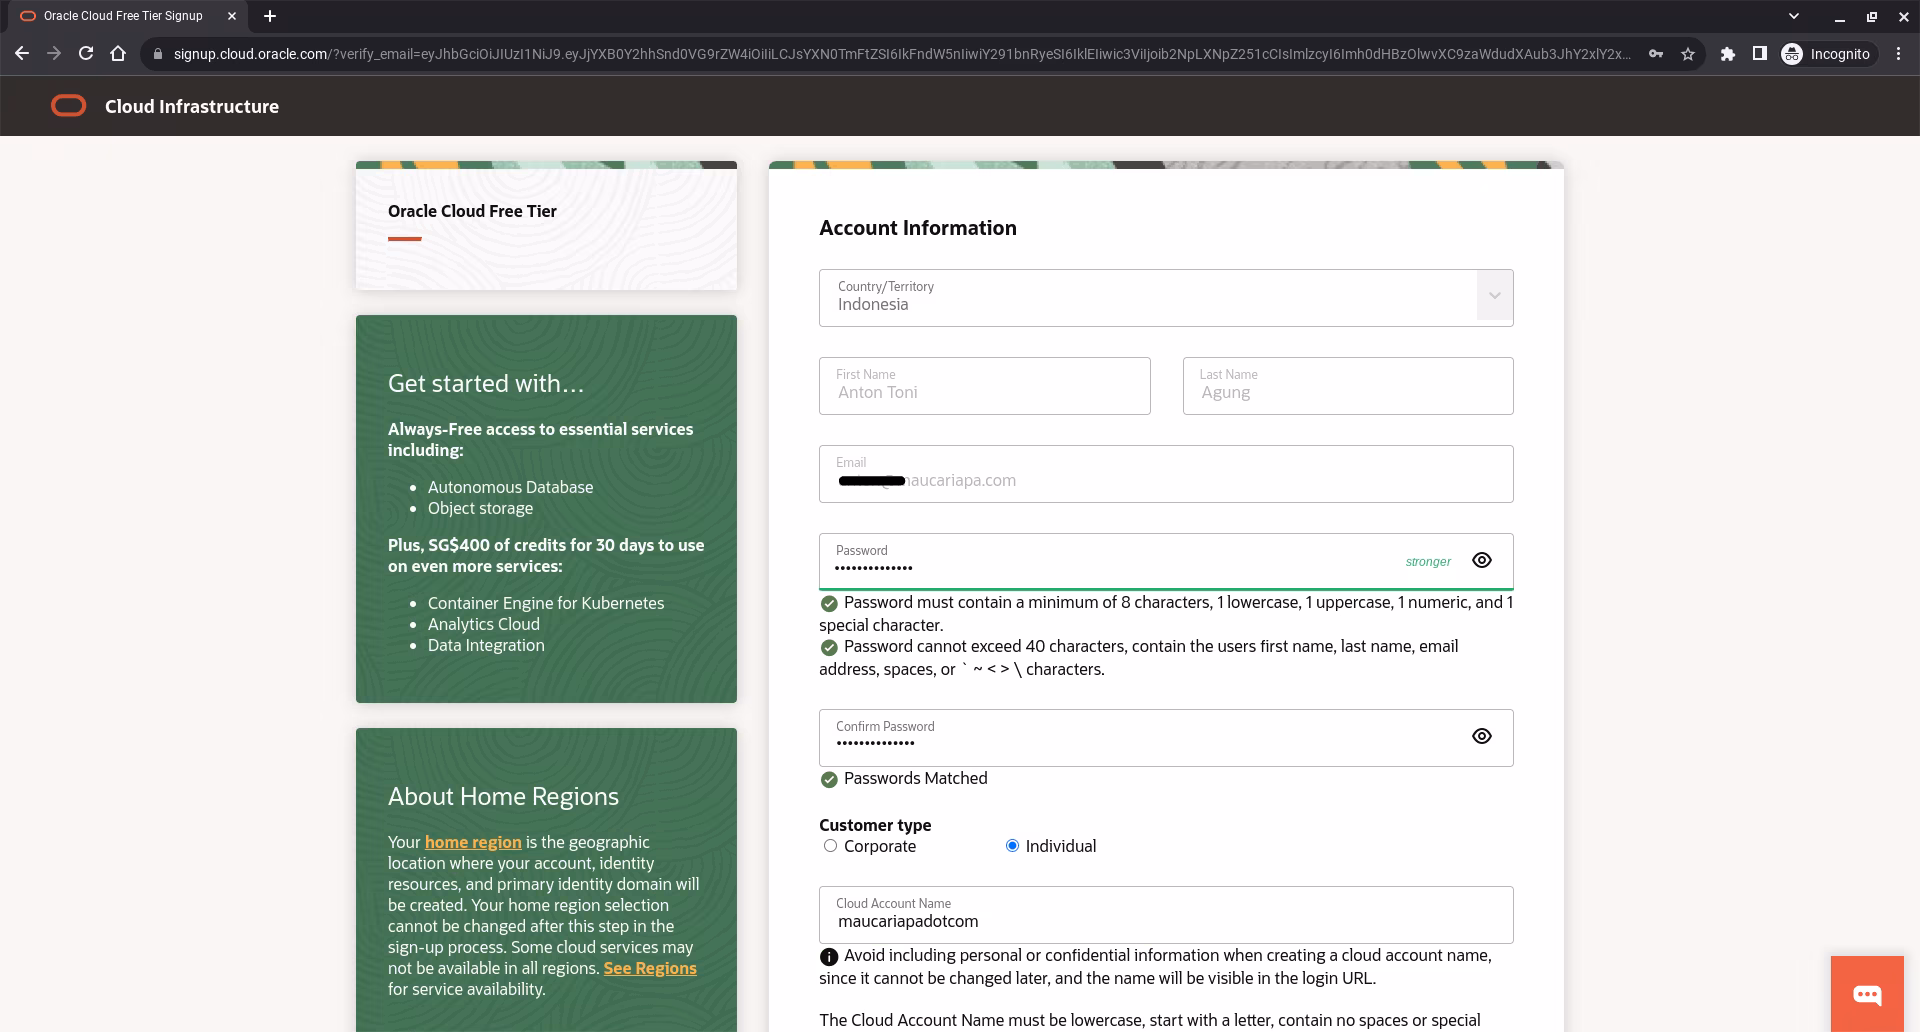Show the Confirm Password field contents
The width and height of the screenshot is (1920, 1032).
click(x=1482, y=737)
